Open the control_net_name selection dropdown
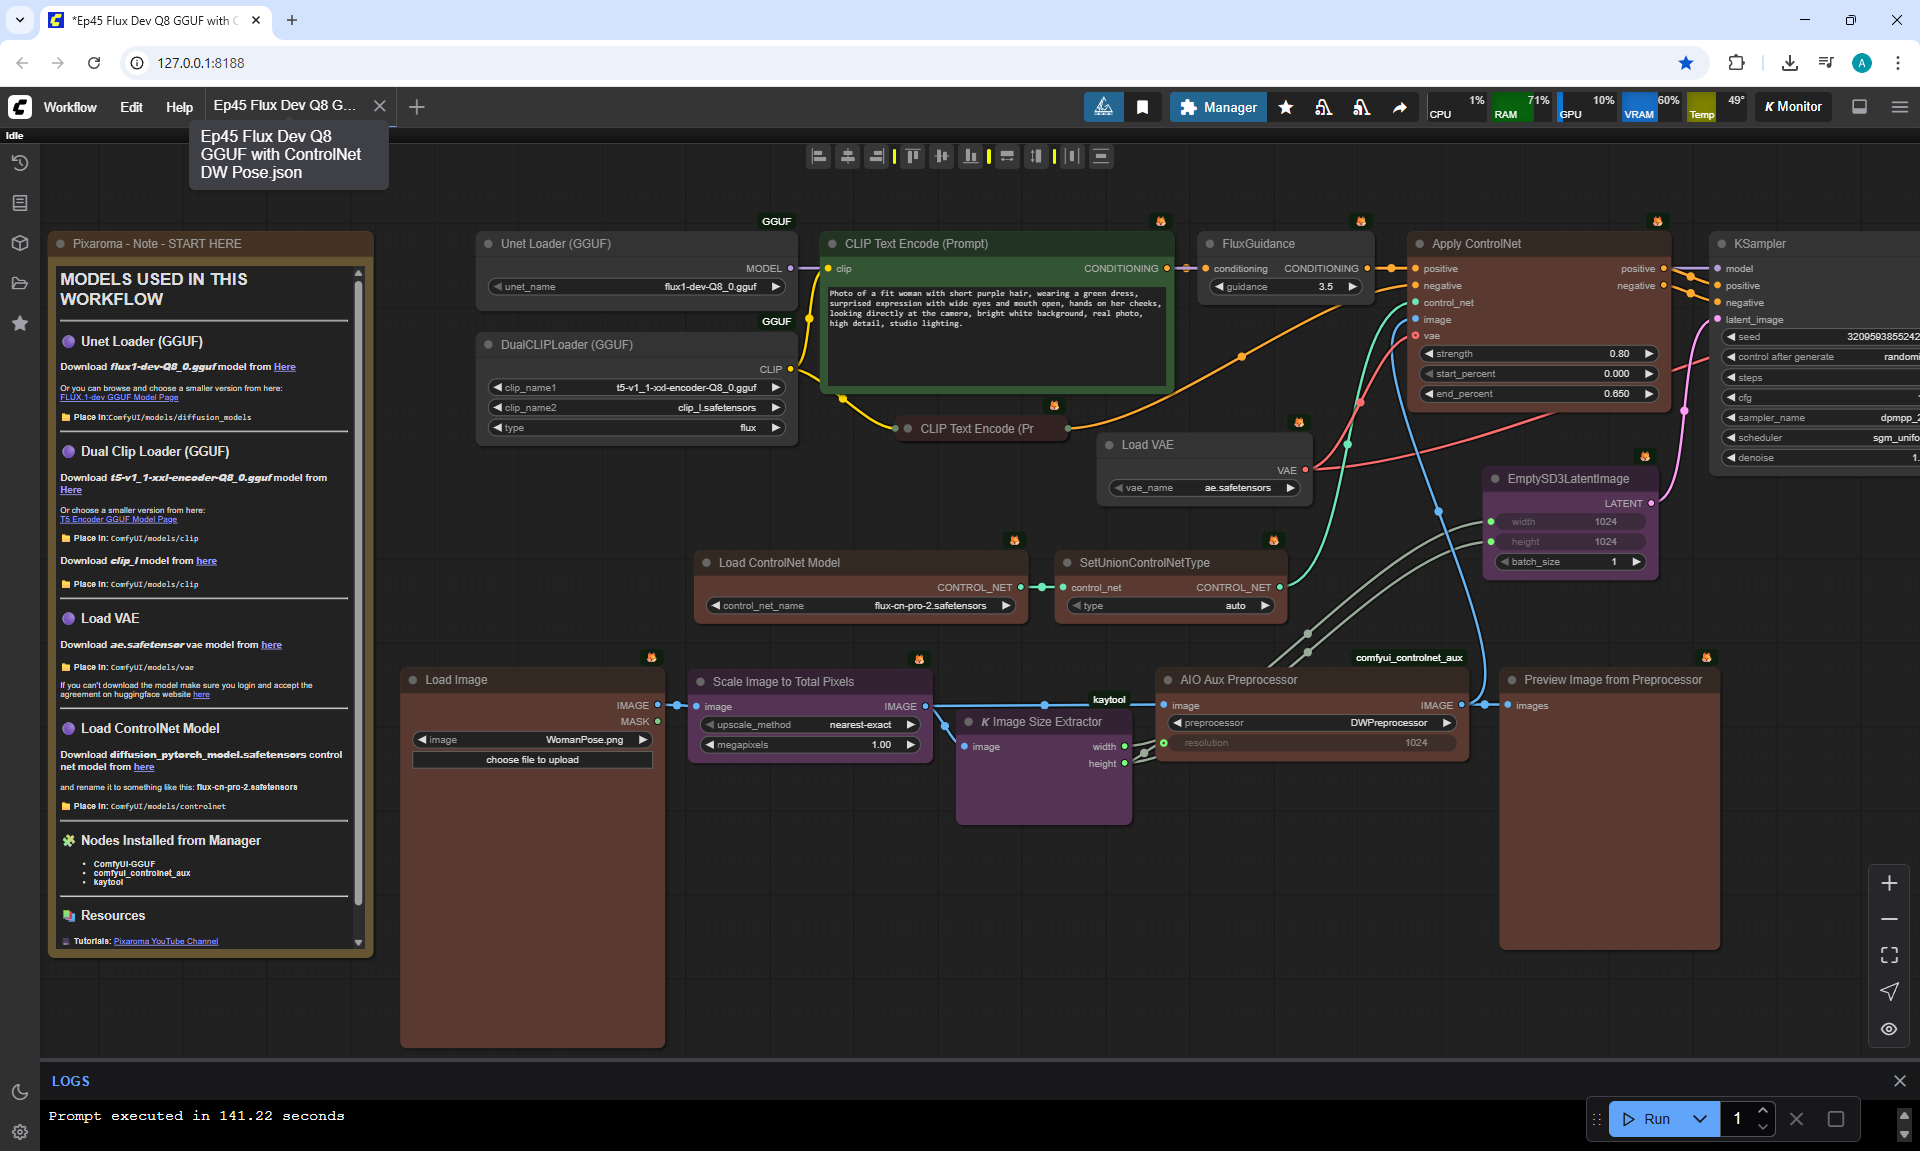The image size is (1920, 1151). pos(860,606)
